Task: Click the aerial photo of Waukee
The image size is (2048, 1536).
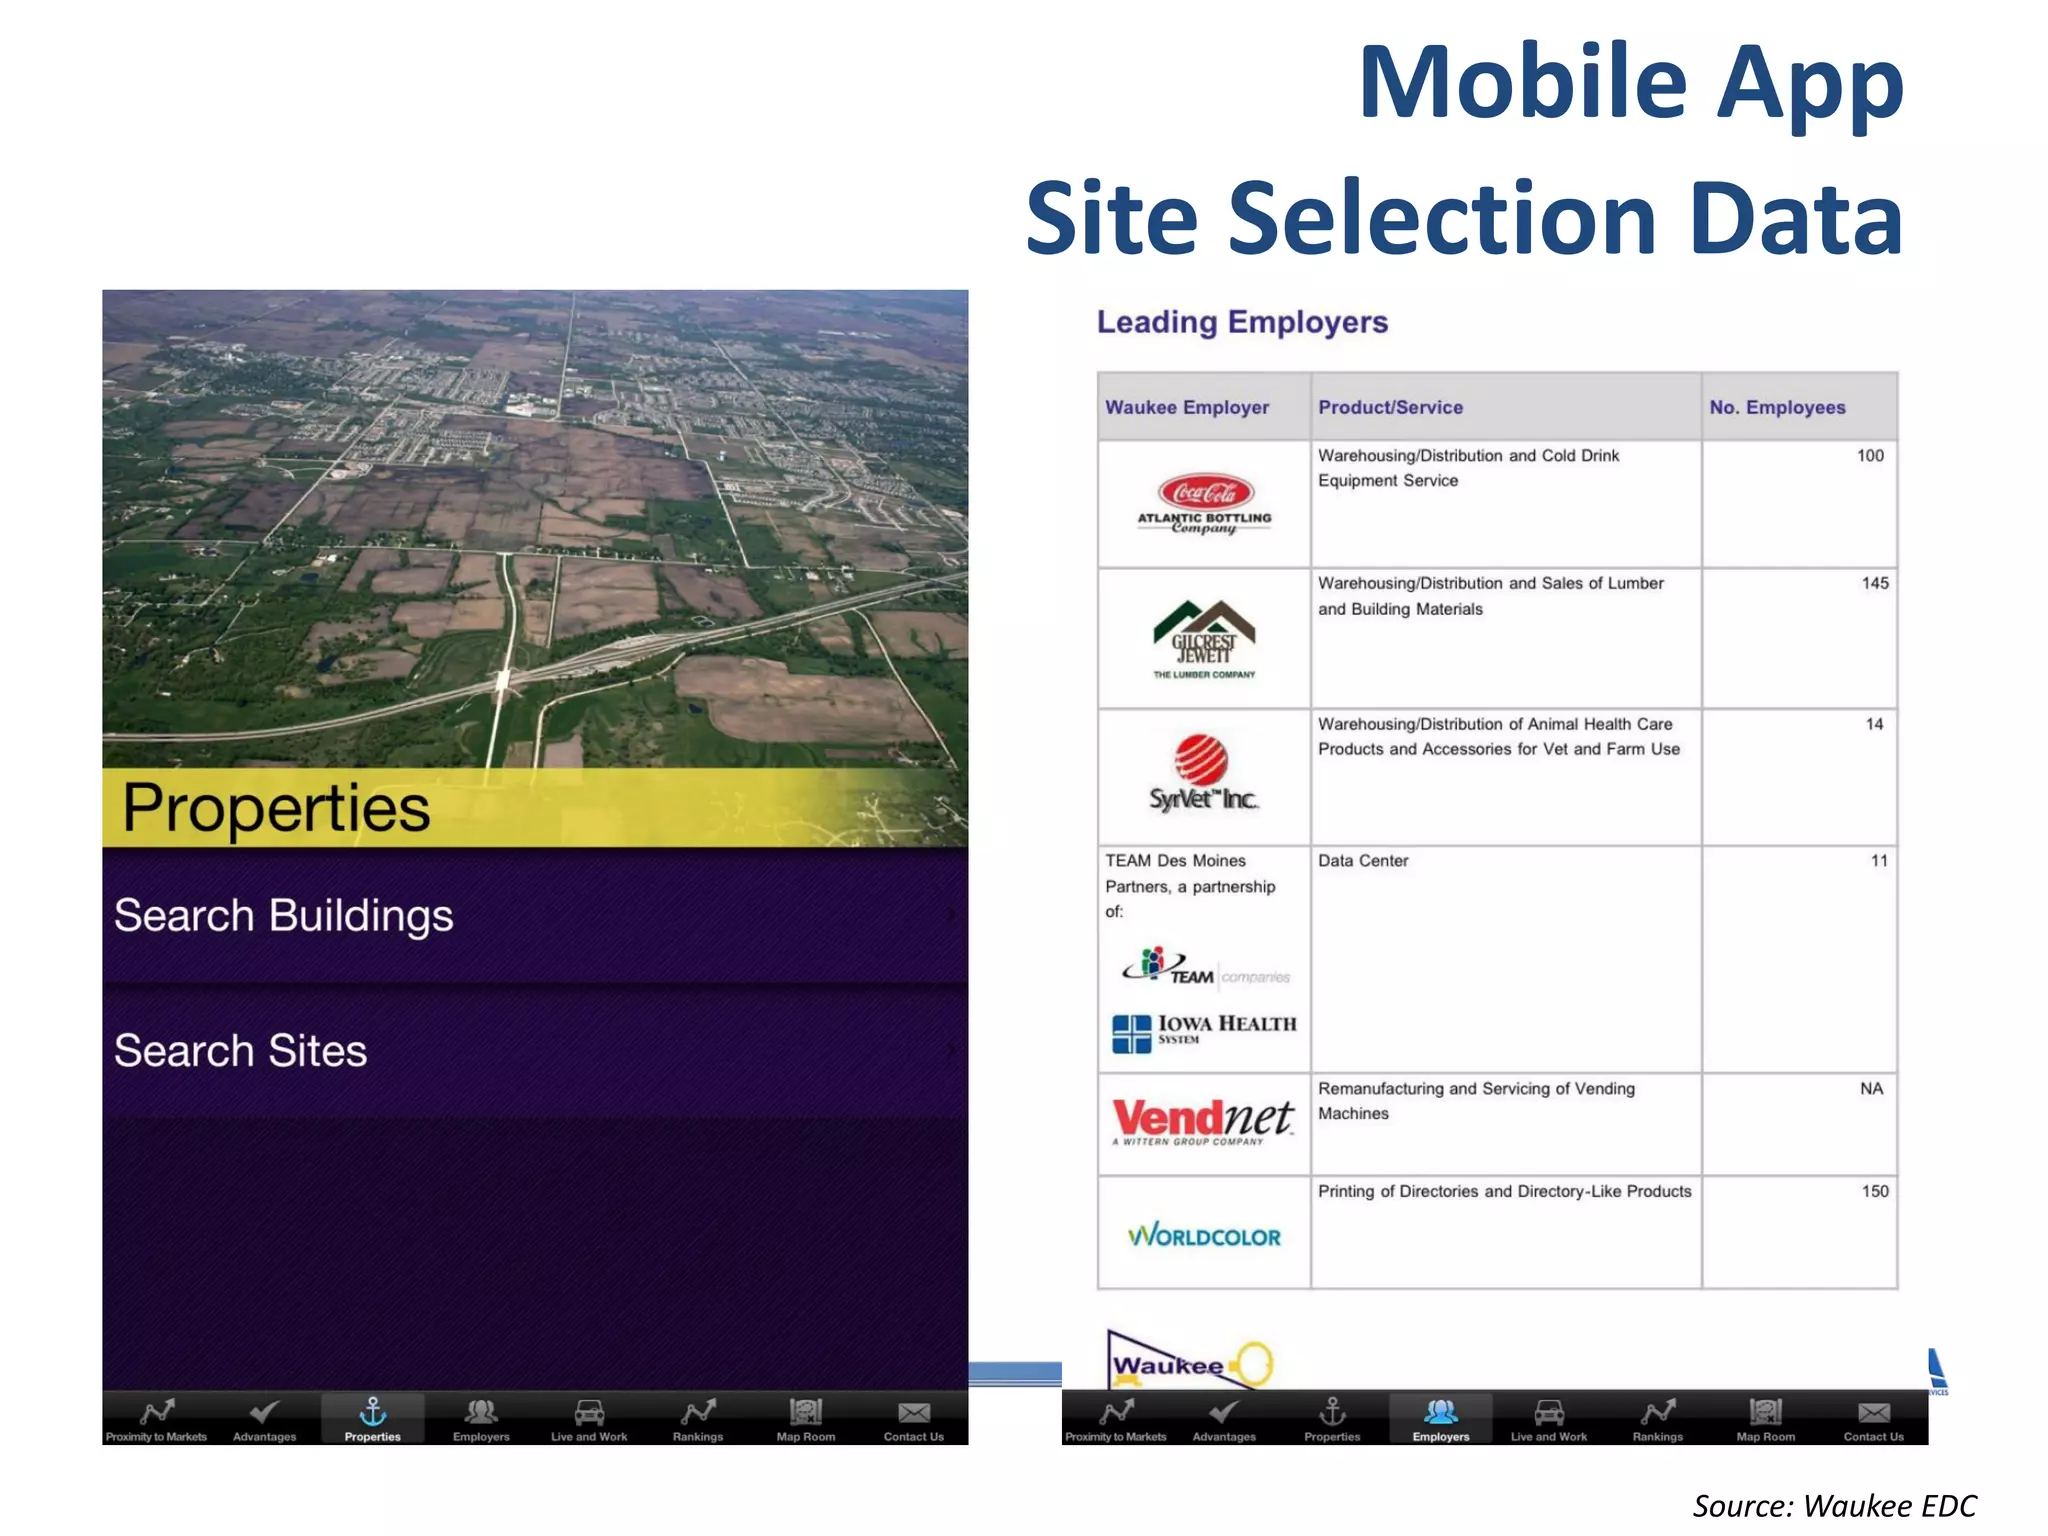Action: pyautogui.click(x=535, y=529)
